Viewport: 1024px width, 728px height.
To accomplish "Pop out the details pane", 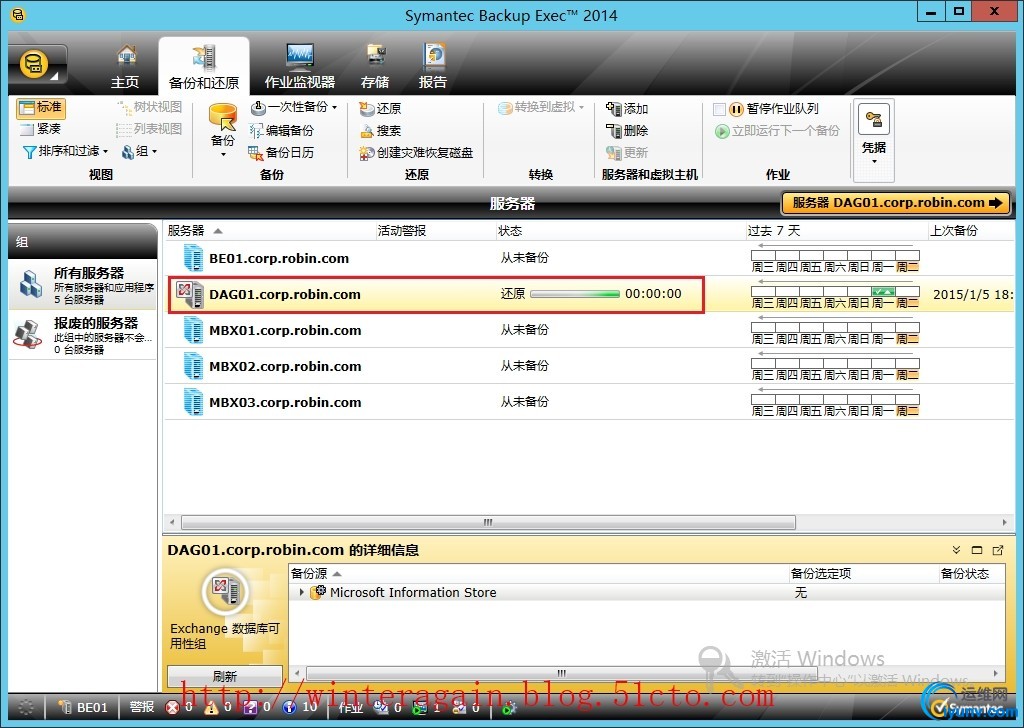I will (x=998, y=550).
